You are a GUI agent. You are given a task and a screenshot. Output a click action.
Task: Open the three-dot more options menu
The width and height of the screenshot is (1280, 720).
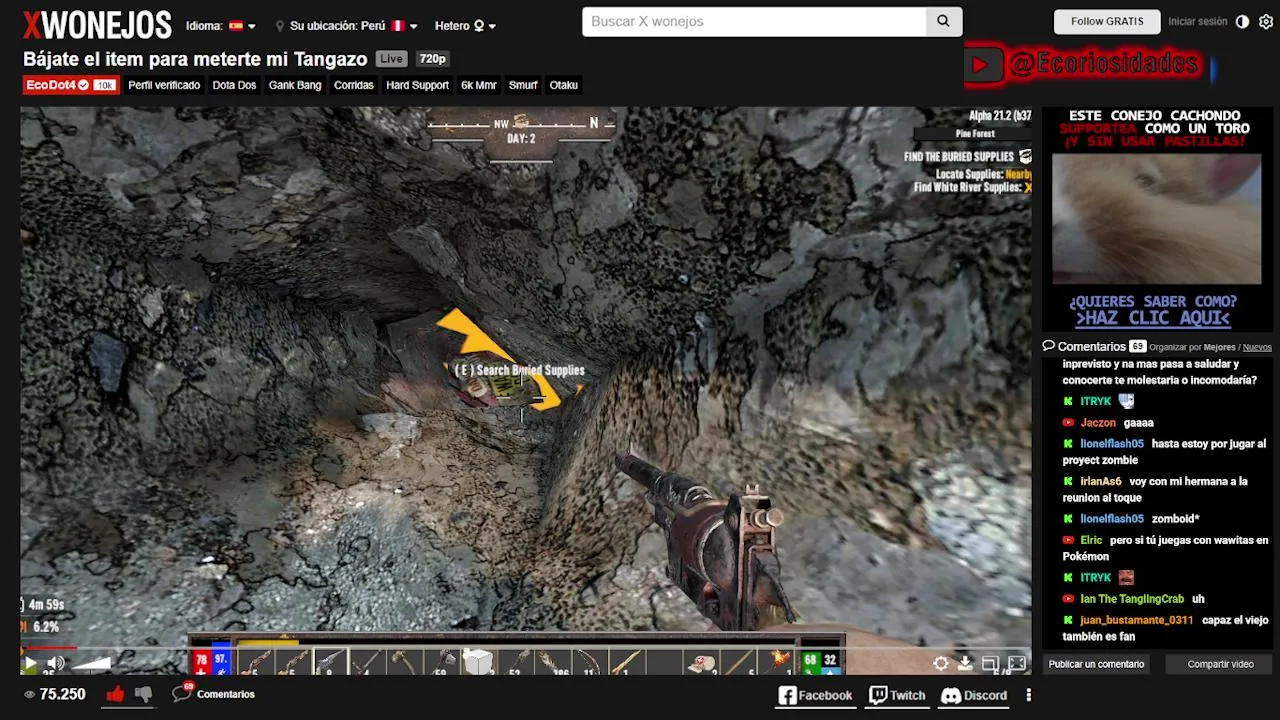(x=1028, y=695)
